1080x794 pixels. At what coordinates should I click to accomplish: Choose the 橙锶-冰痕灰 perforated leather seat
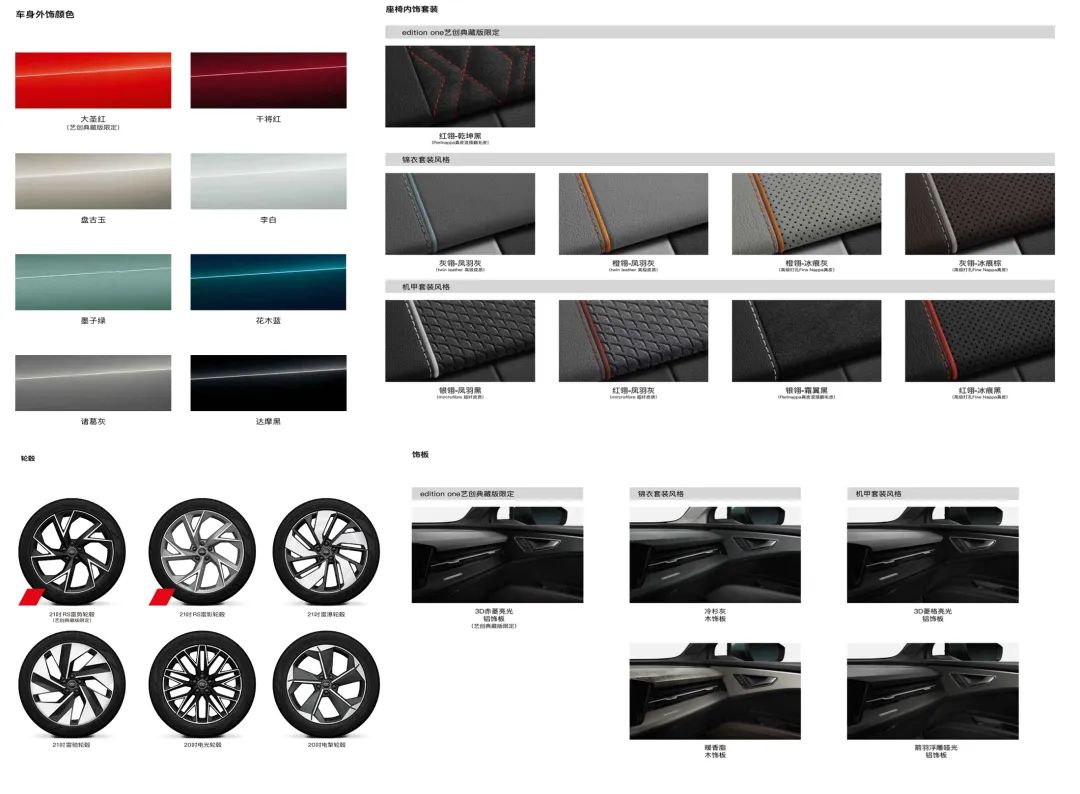[806, 214]
